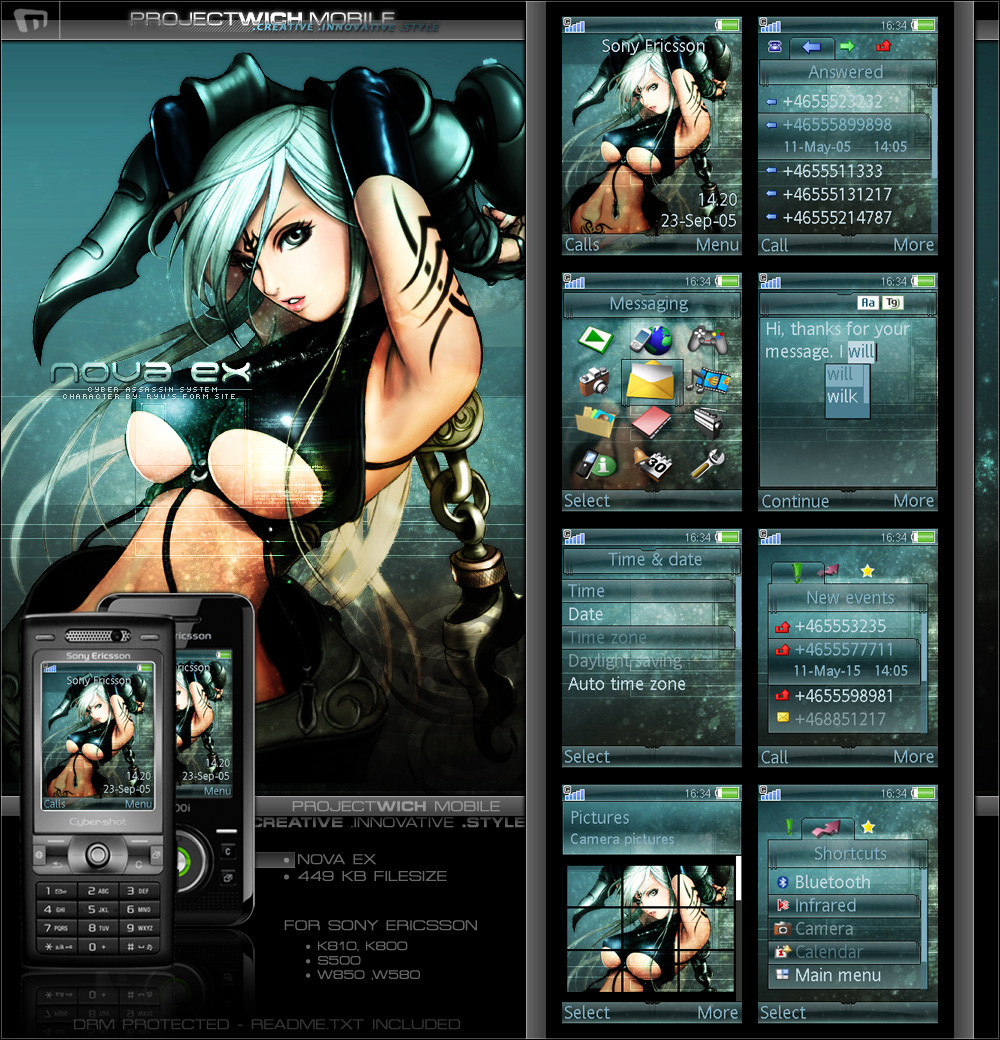Select Main menu shortcut entry
Screen dimensions: 1000x1040
tap(845, 975)
